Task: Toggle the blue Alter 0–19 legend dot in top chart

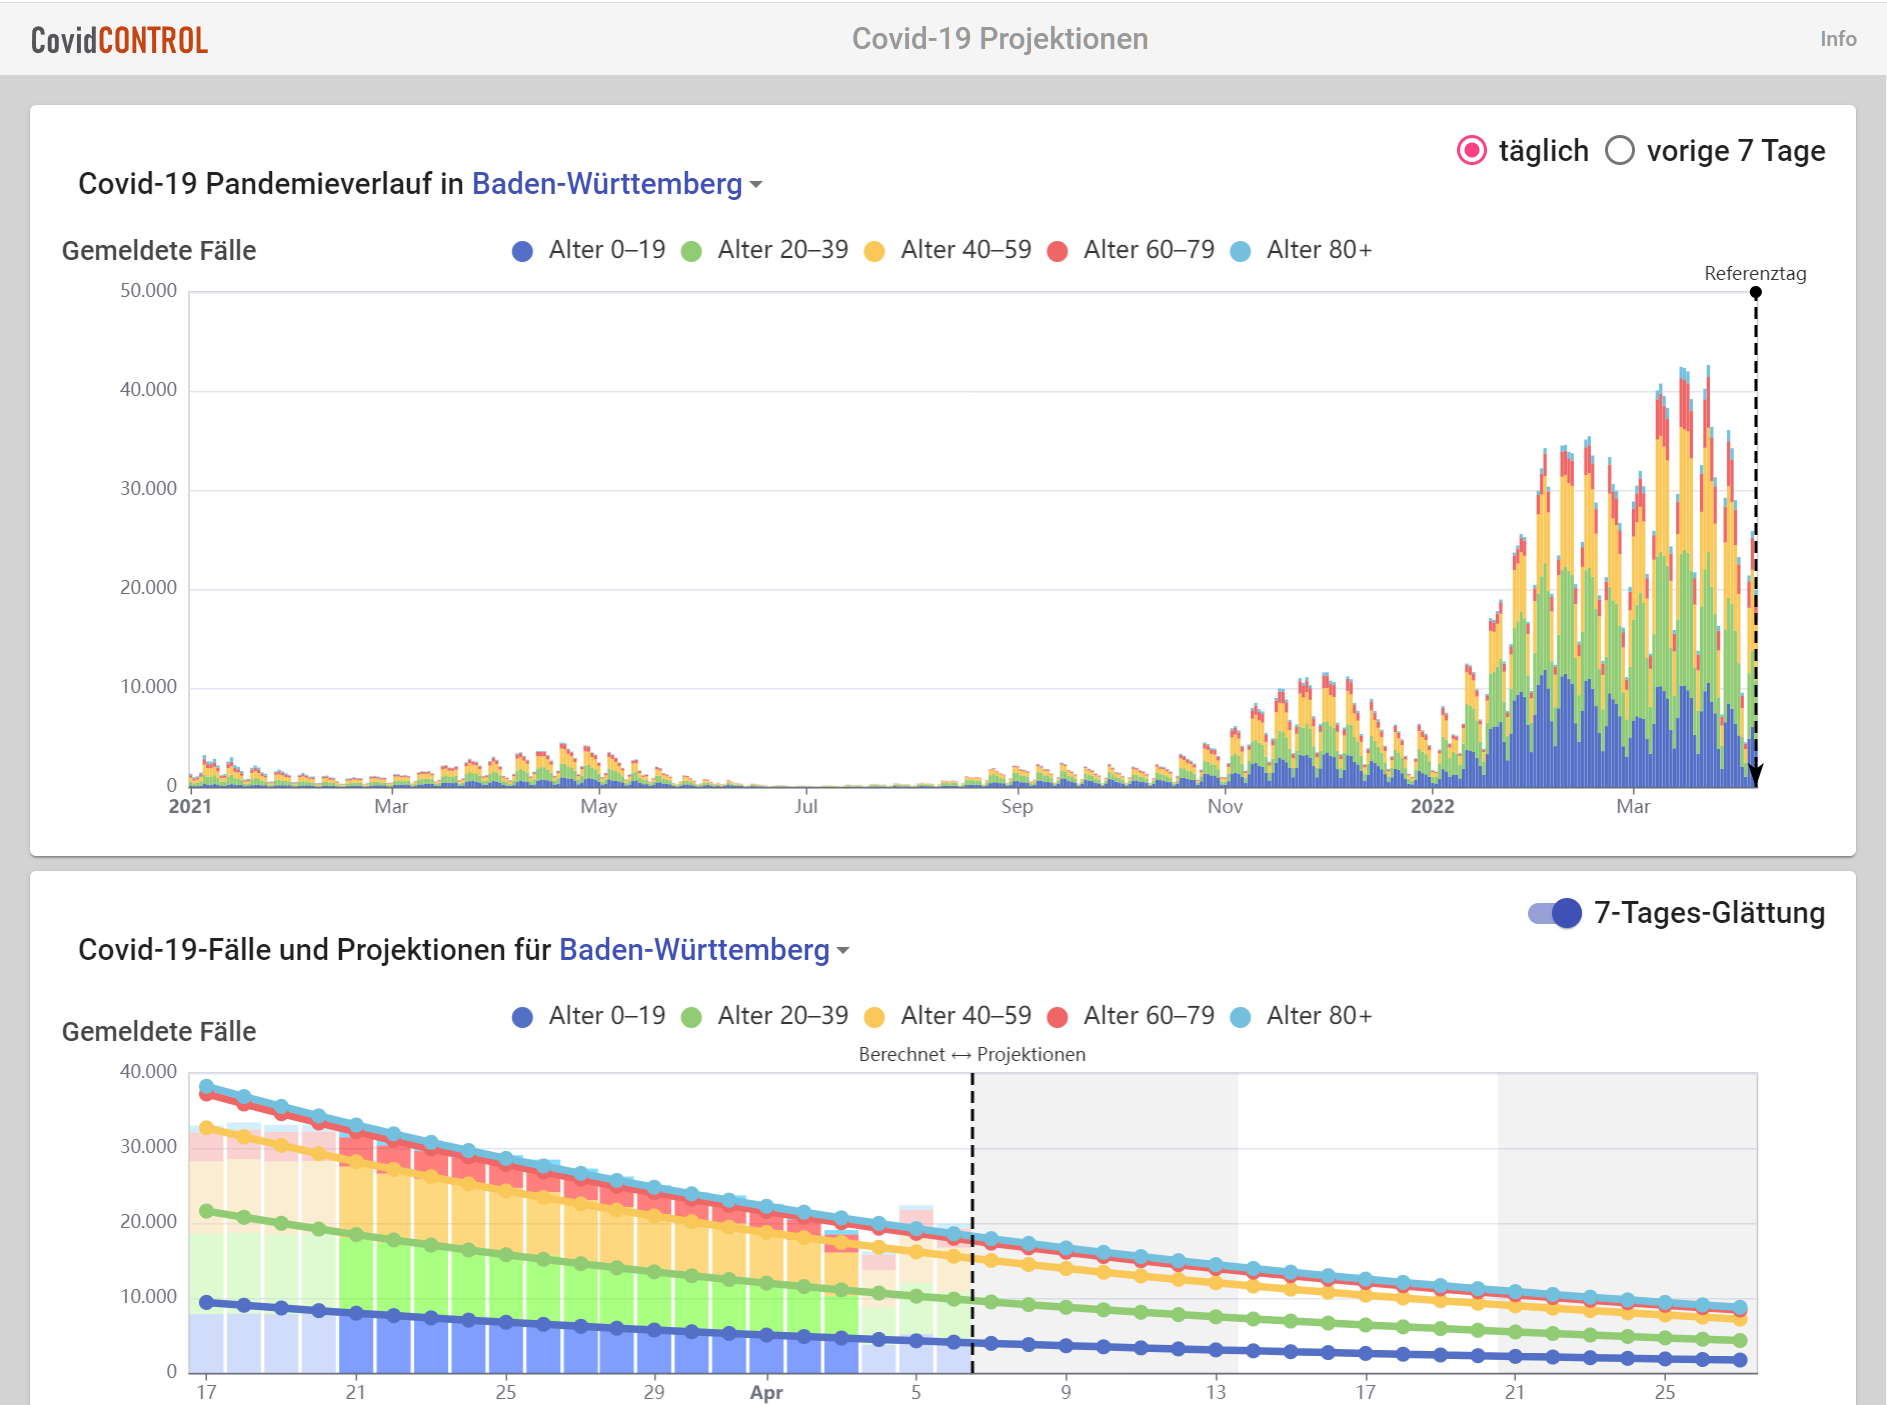Action: tap(522, 251)
